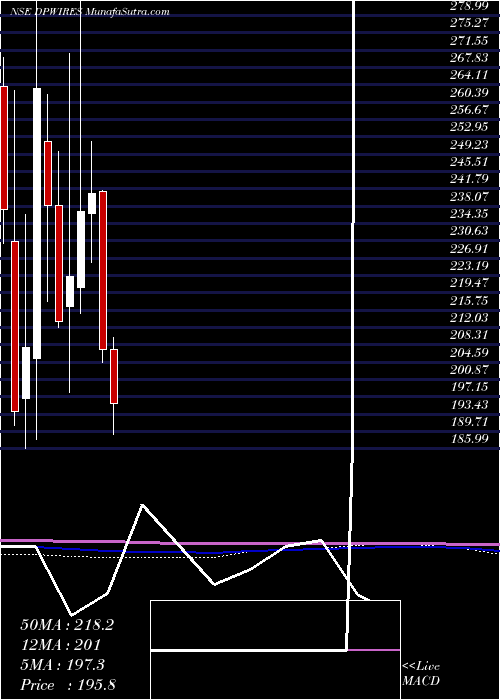This screenshot has height=700, width=500.
Task: Click the 275.27 price axis label
Action: (468, 24)
